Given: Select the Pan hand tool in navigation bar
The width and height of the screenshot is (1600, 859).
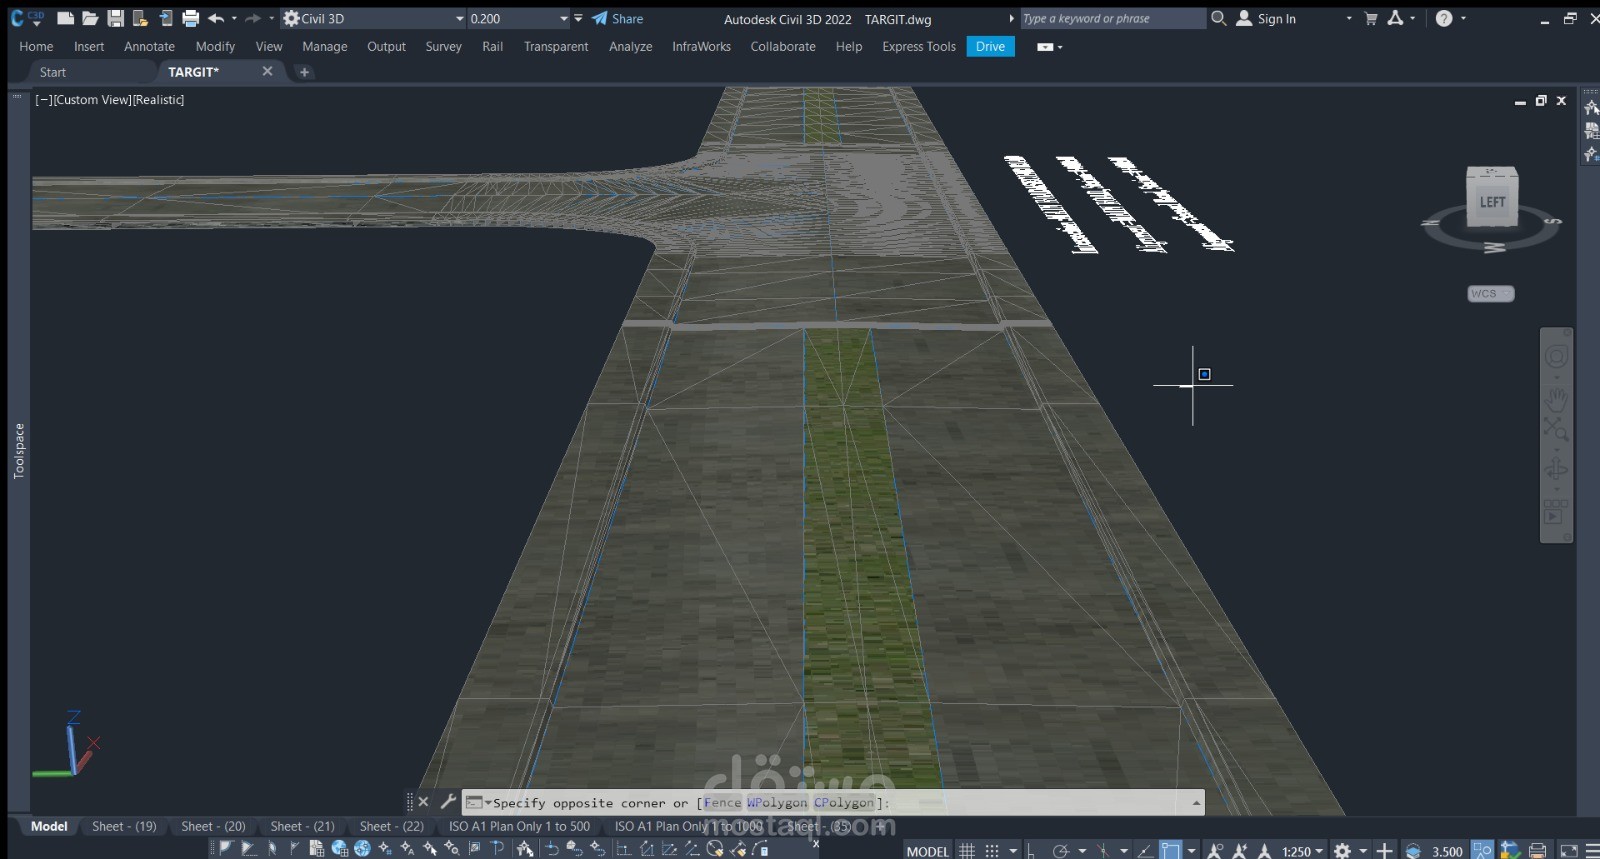Looking at the screenshot, I should 1556,401.
